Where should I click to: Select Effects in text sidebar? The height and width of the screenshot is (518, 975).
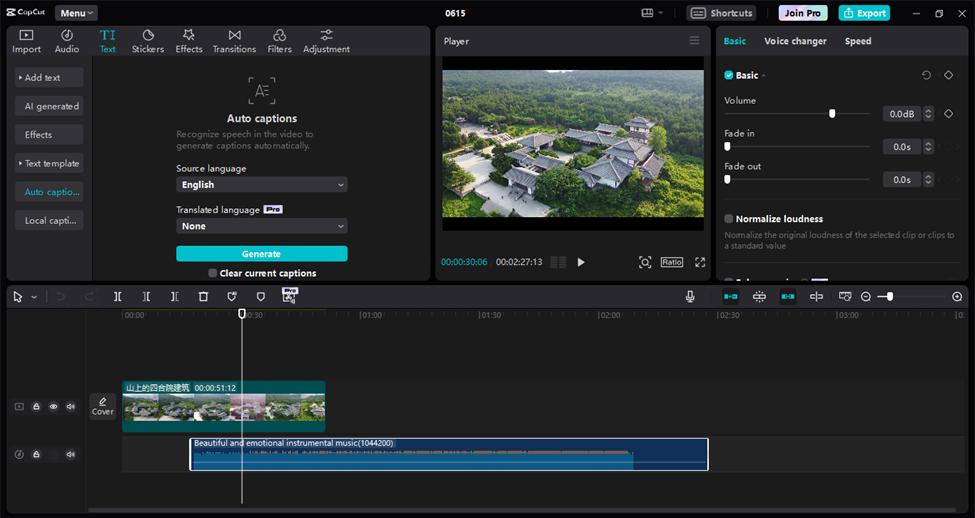click(49, 135)
